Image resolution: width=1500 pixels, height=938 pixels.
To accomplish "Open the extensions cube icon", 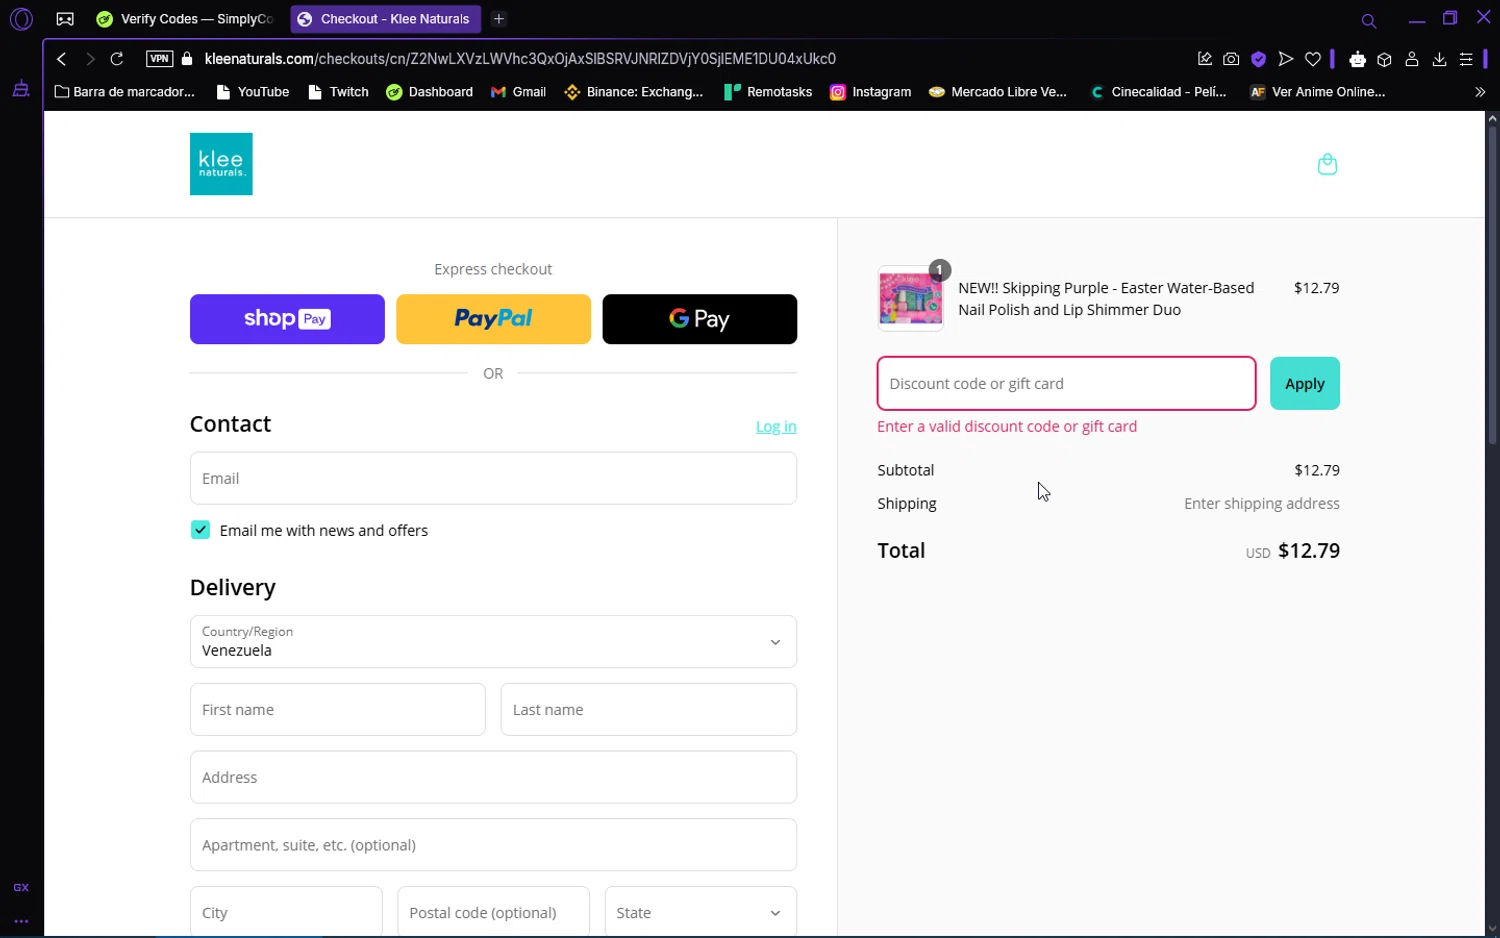I will (1384, 59).
